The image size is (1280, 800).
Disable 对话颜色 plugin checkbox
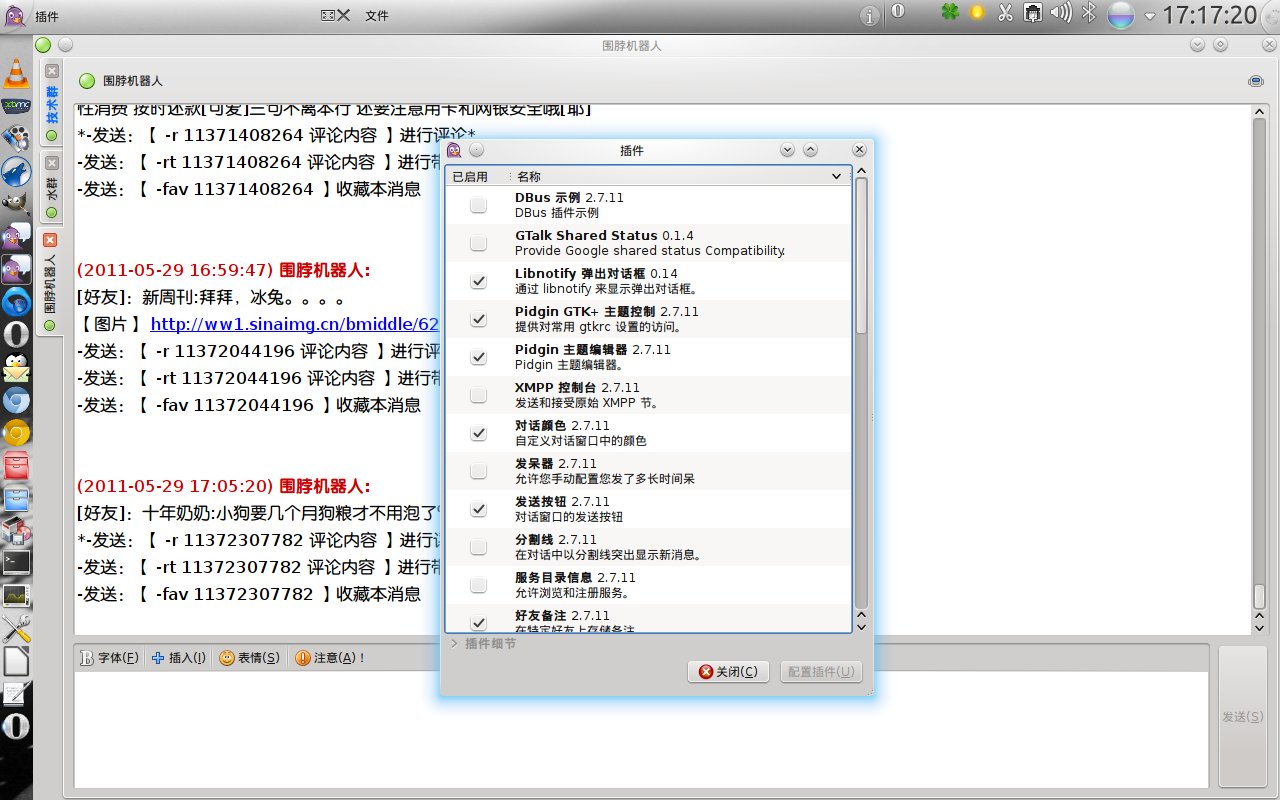pyautogui.click(x=478, y=433)
